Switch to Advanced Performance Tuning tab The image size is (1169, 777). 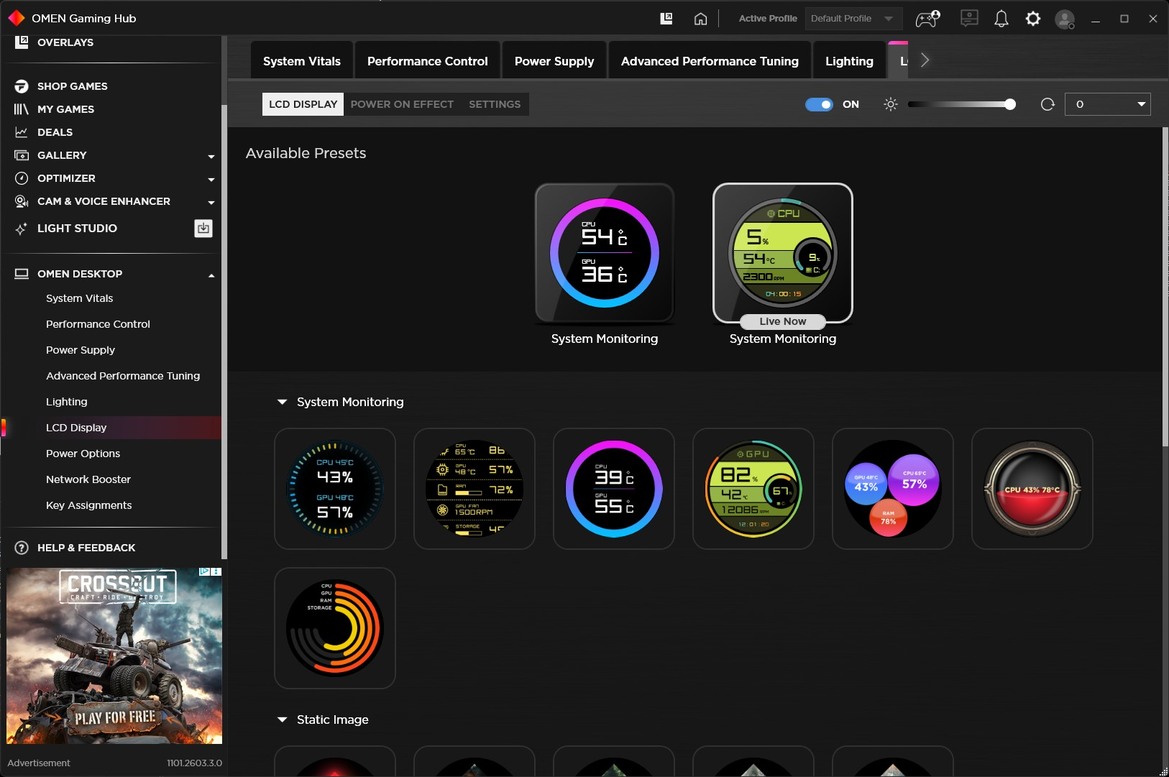[710, 61]
